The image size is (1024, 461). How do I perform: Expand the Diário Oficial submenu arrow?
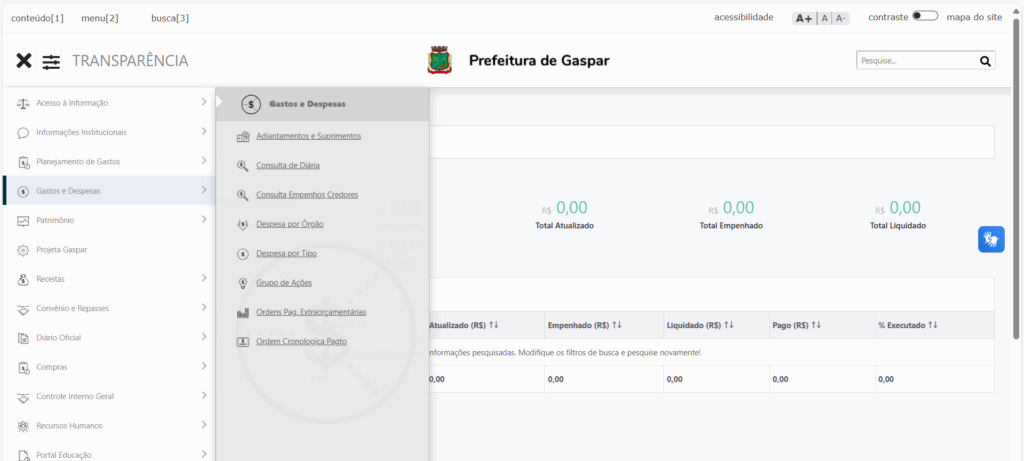[204, 337]
